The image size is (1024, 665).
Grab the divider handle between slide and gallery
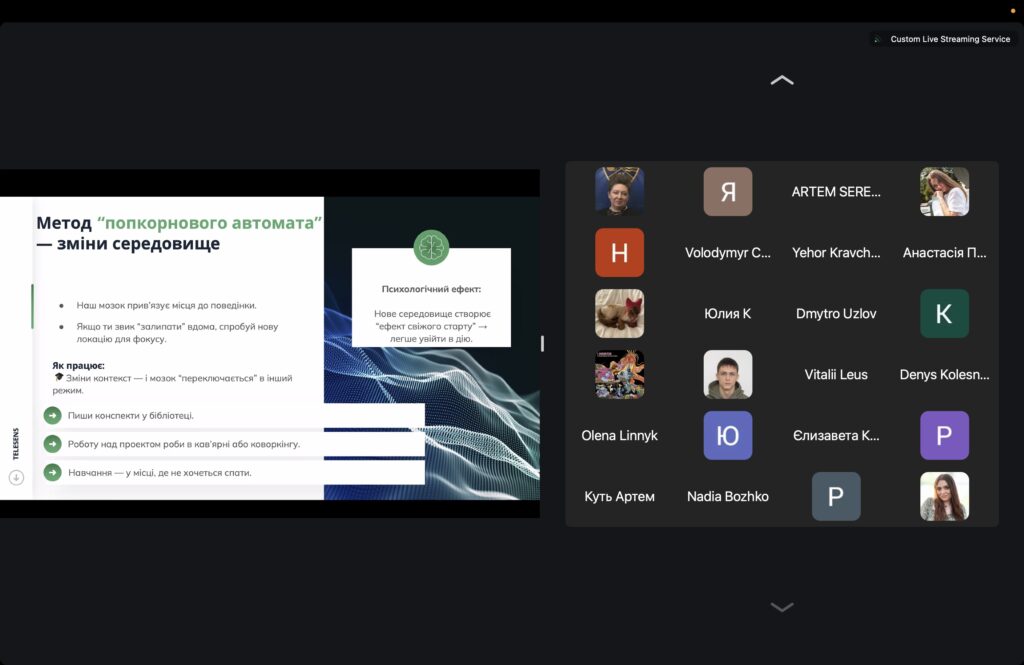pyautogui.click(x=542, y=343)
